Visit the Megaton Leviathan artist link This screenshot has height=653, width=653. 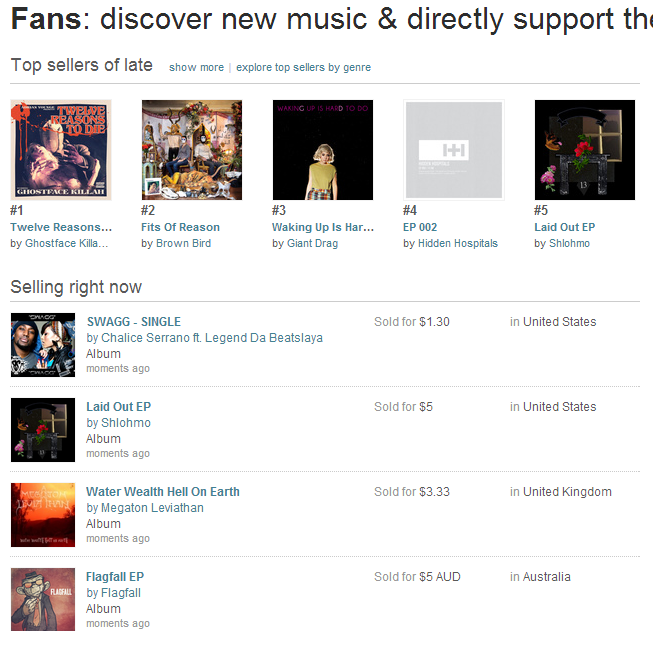tap(152, 508)
